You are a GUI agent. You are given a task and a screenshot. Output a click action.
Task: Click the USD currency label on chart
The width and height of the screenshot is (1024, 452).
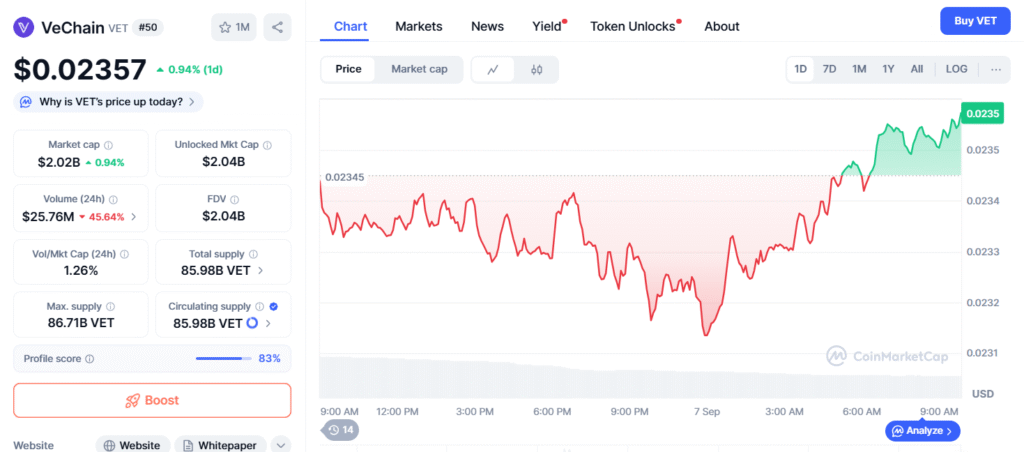tap(984, 394)
